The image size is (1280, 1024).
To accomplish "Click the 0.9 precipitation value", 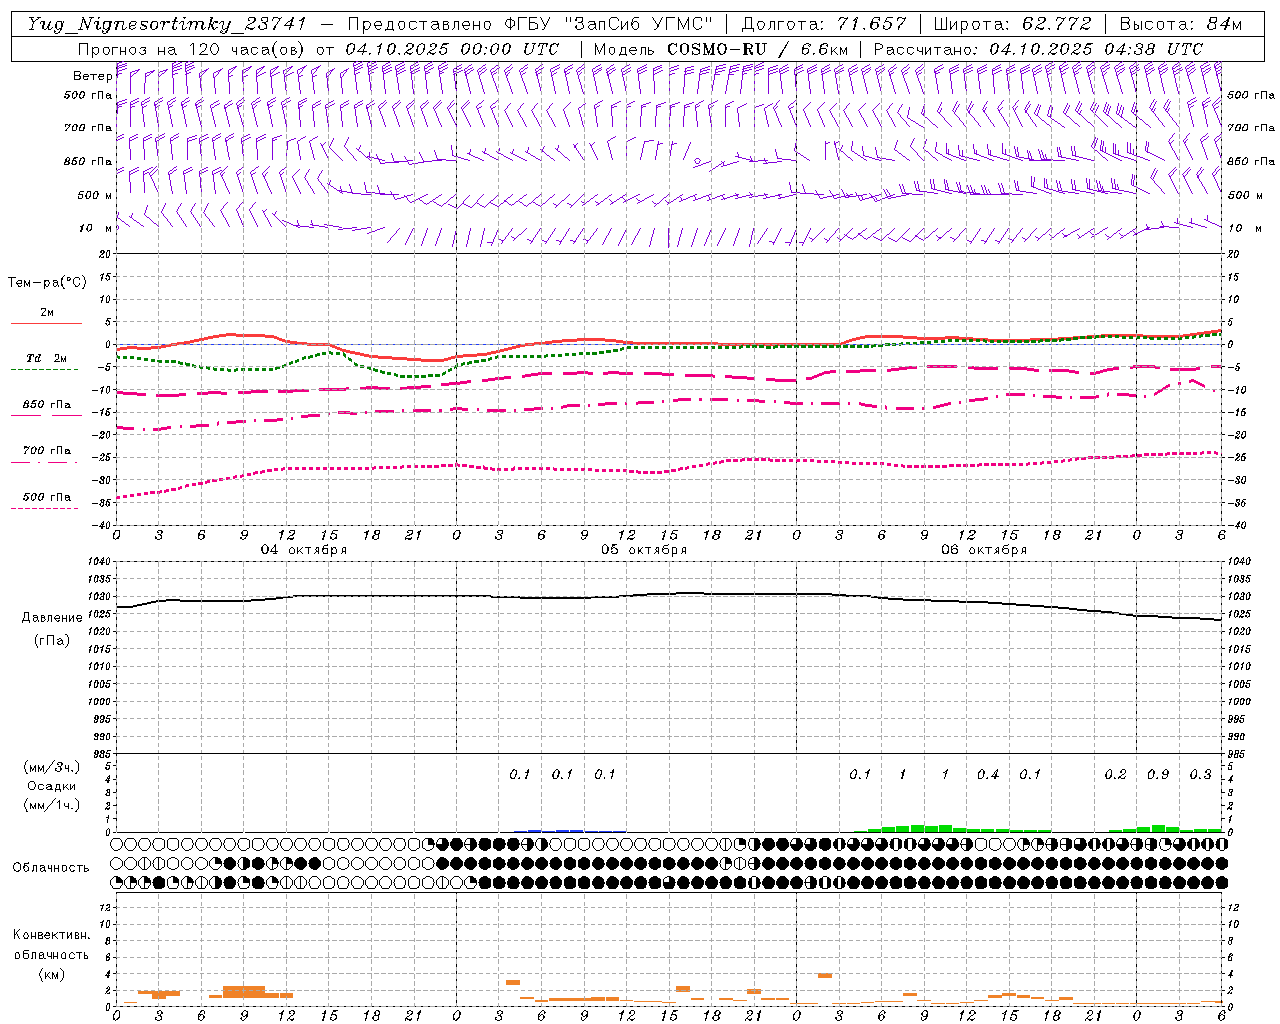I will click(1158, 775).
